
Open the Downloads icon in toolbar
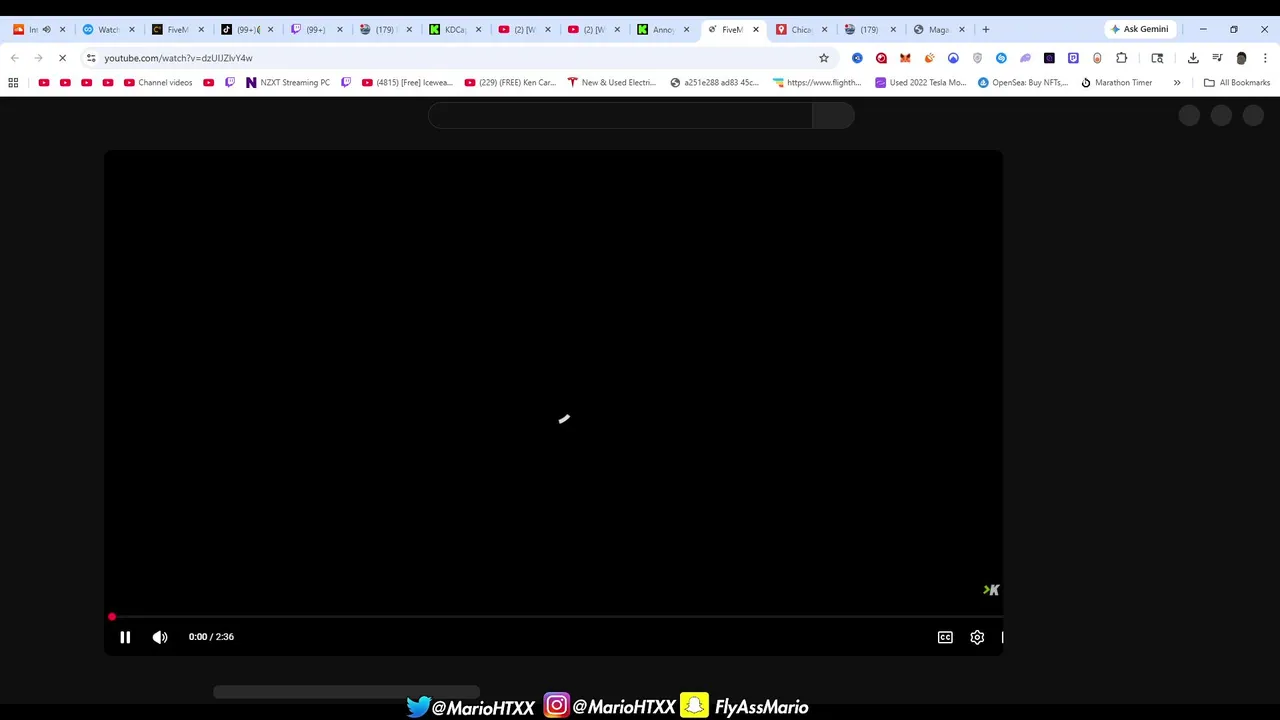[x=1193, y=58]
